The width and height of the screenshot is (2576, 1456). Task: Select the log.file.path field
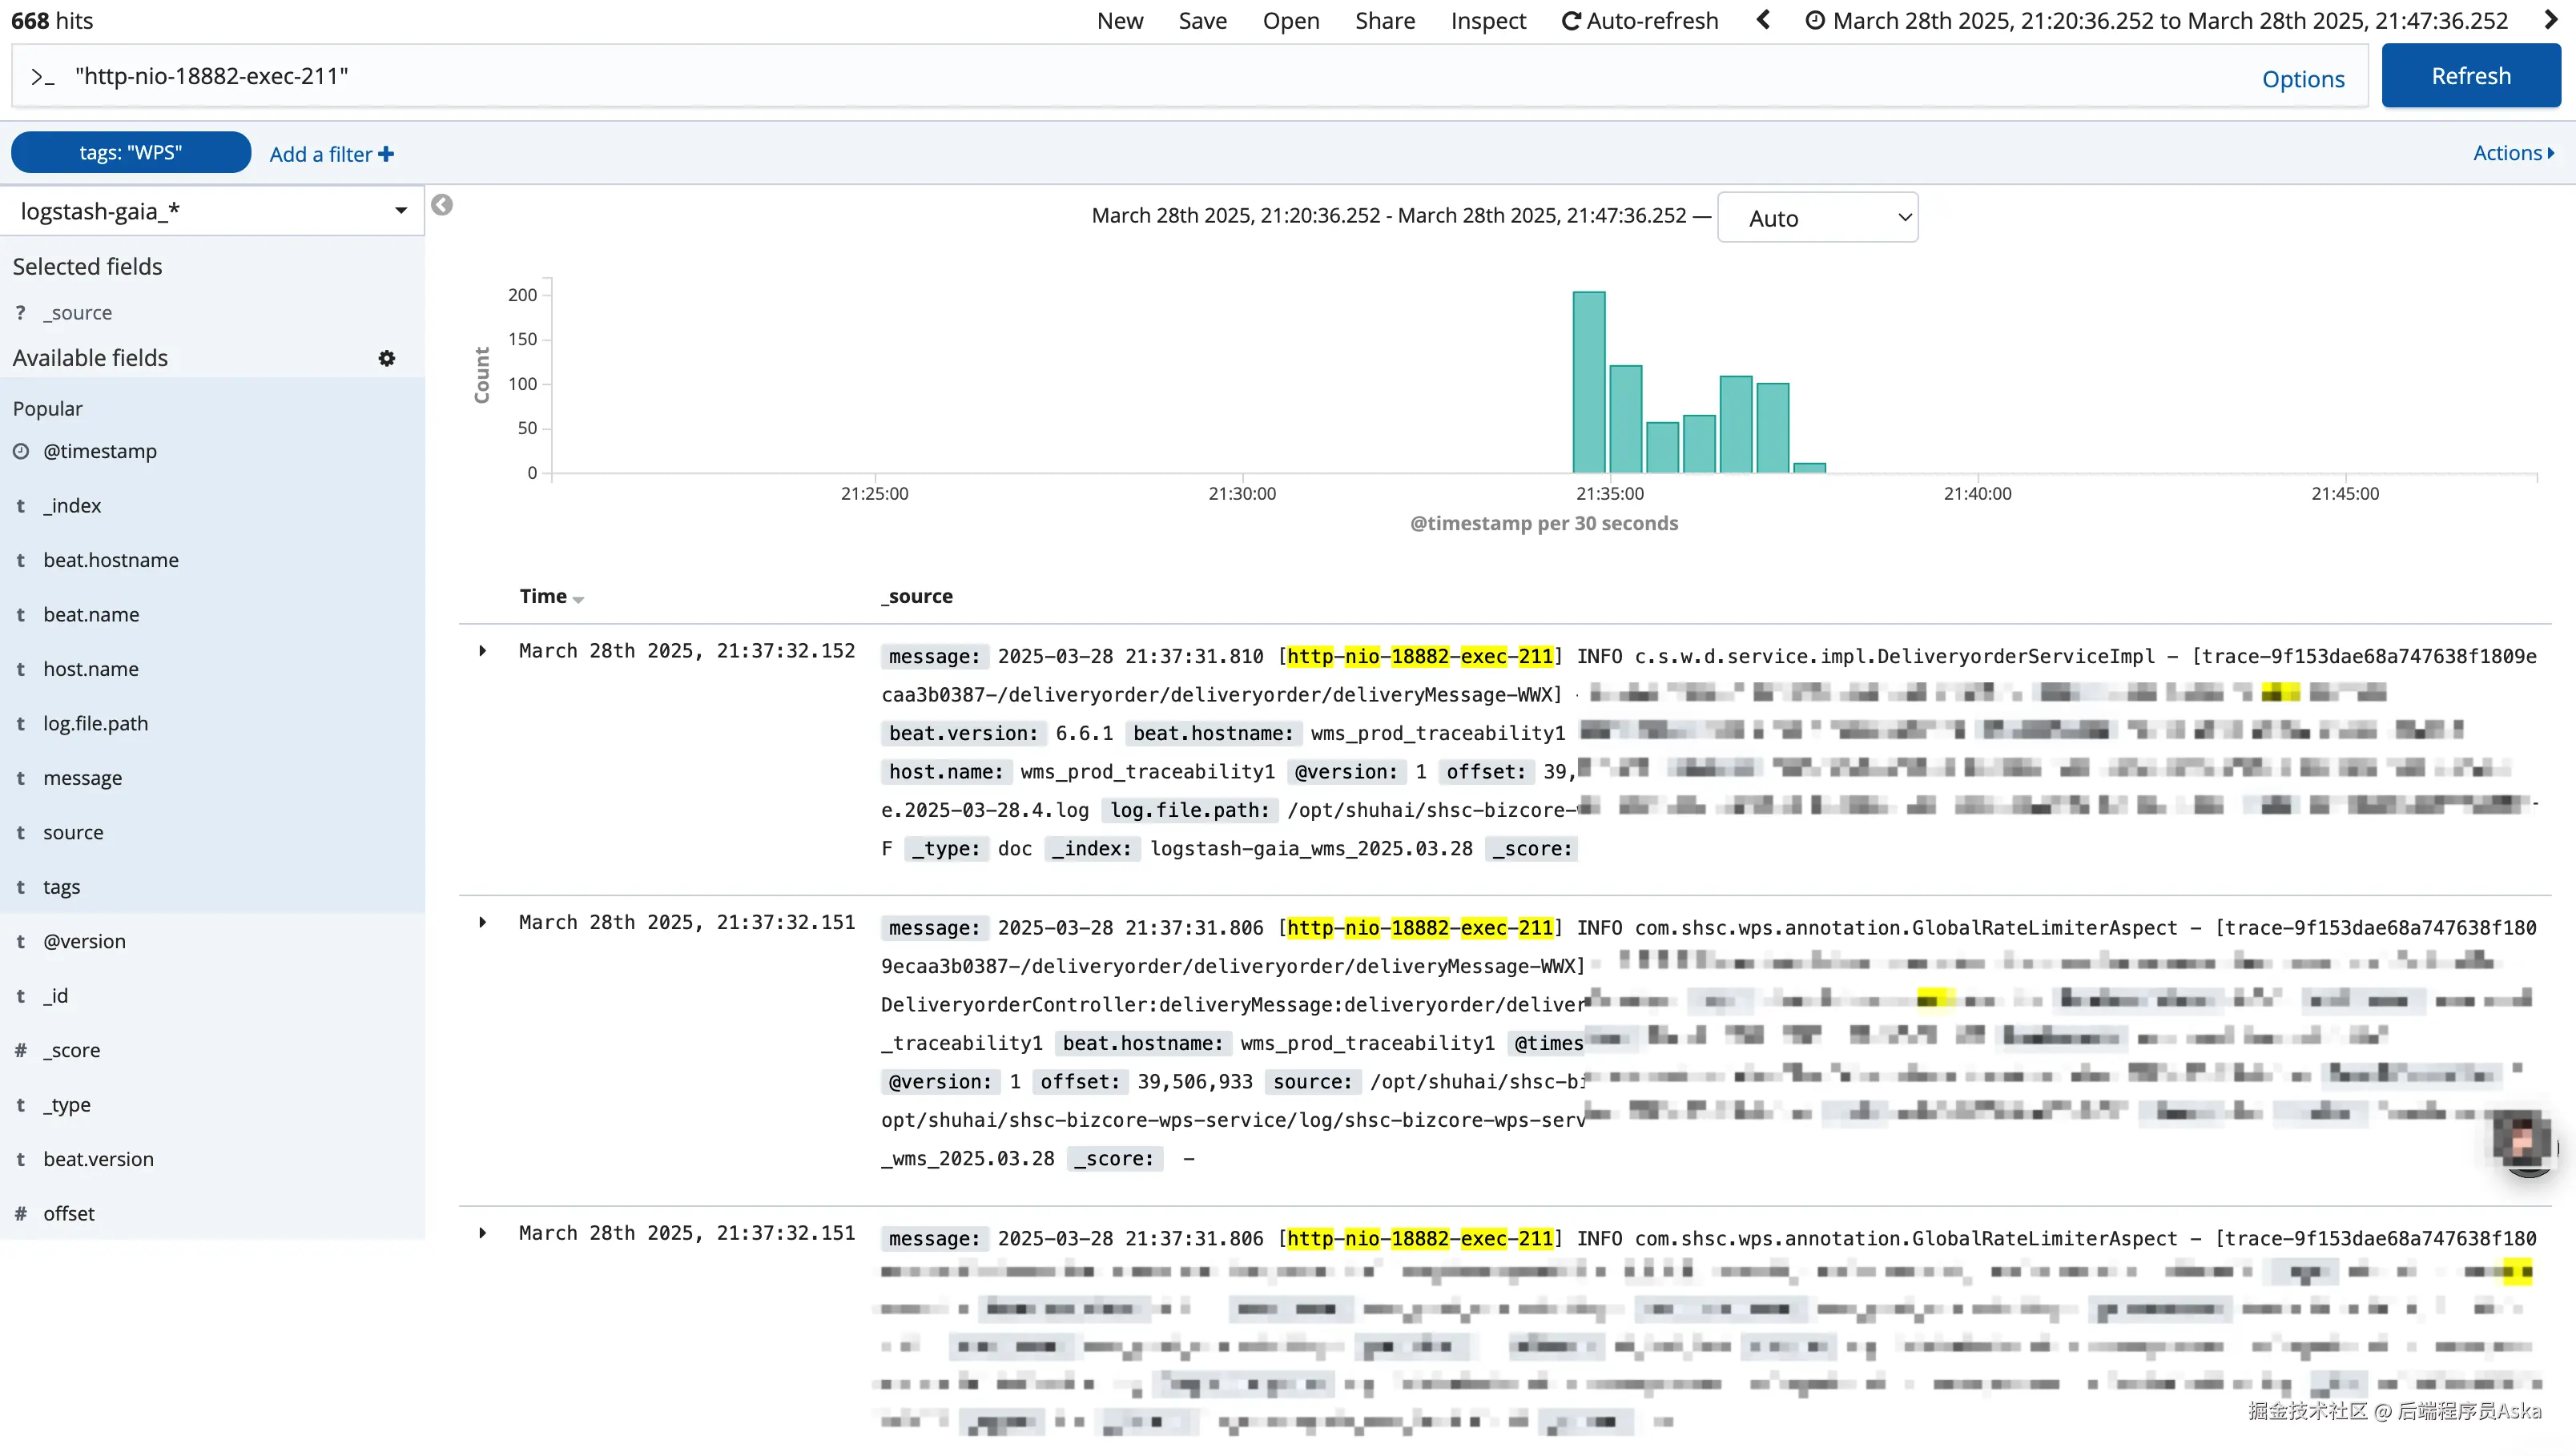pyautogui.click(x=95, y=723)
